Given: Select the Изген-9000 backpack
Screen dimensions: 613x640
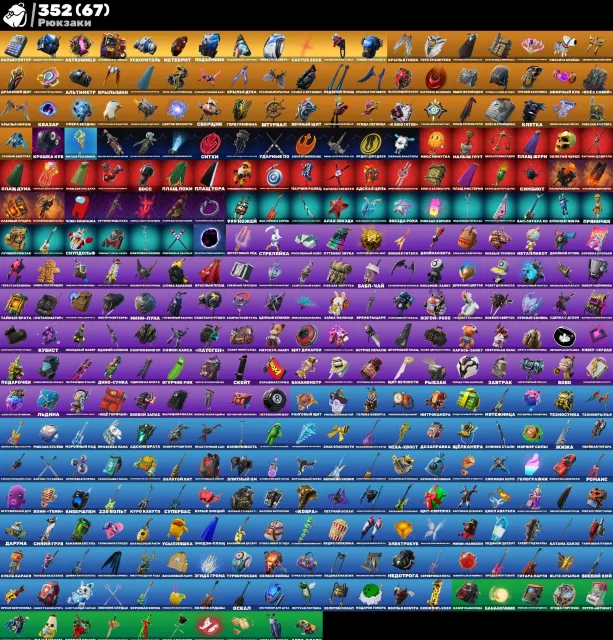Looking at the screenshot, I should [435, 304].
